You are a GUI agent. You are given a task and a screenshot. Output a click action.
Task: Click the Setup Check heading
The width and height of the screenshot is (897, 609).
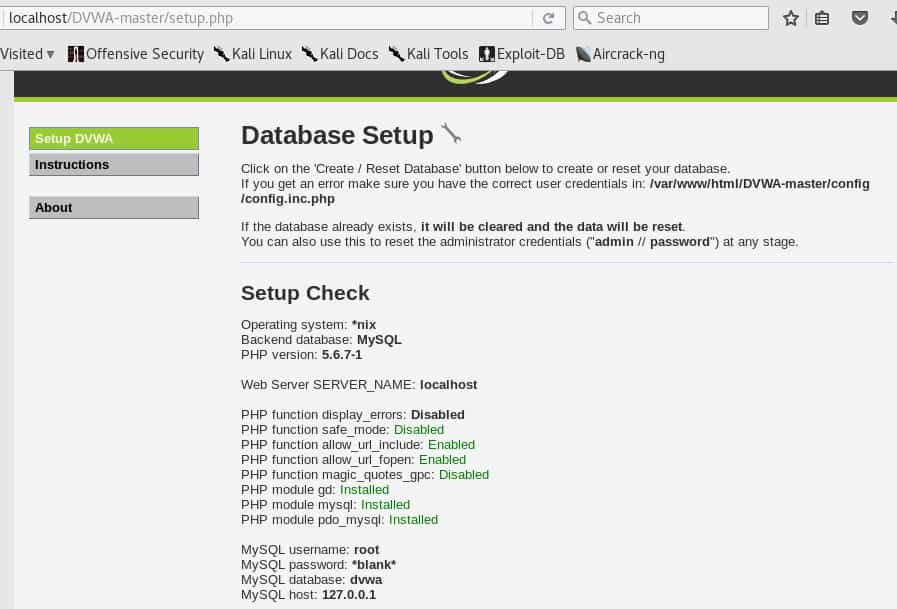[x=305, y=293]
